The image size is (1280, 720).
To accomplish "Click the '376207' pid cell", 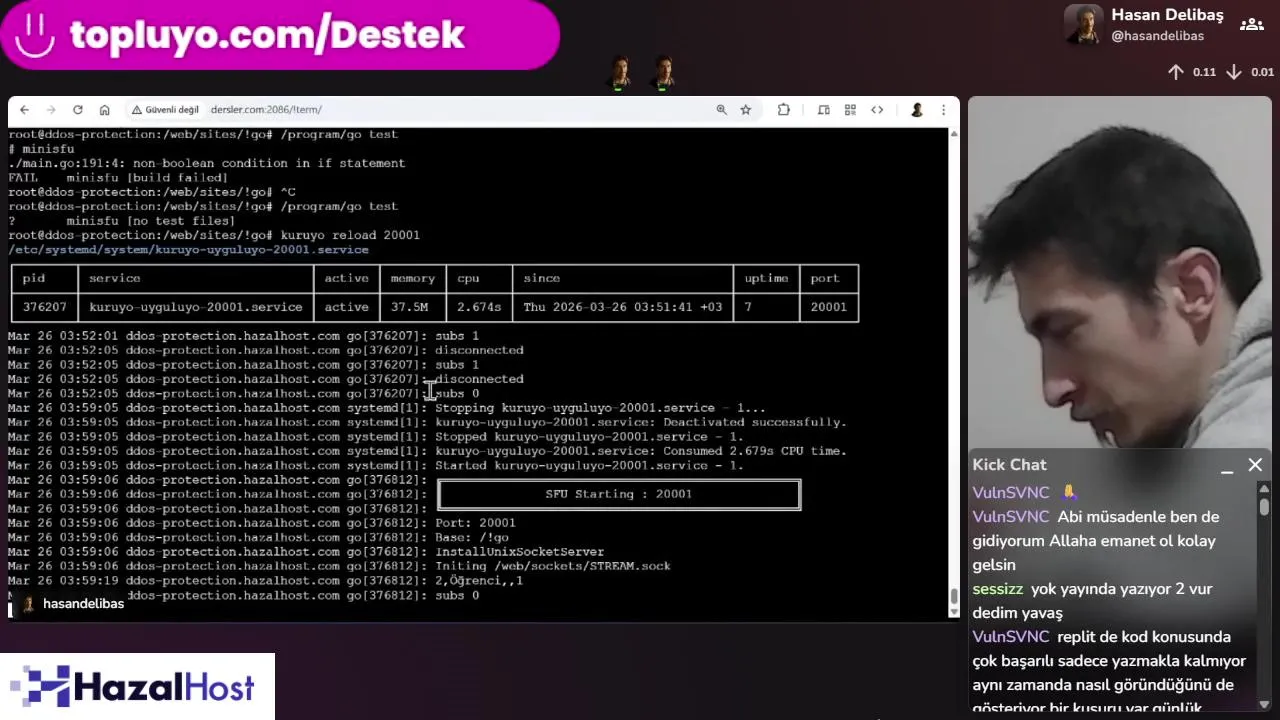I will (44, 307).
